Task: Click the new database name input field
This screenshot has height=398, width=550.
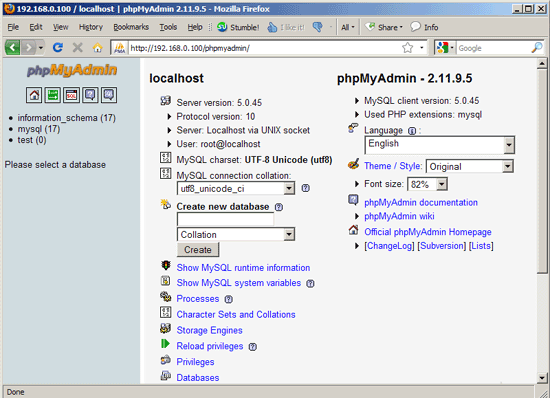Action: point(226,220)
